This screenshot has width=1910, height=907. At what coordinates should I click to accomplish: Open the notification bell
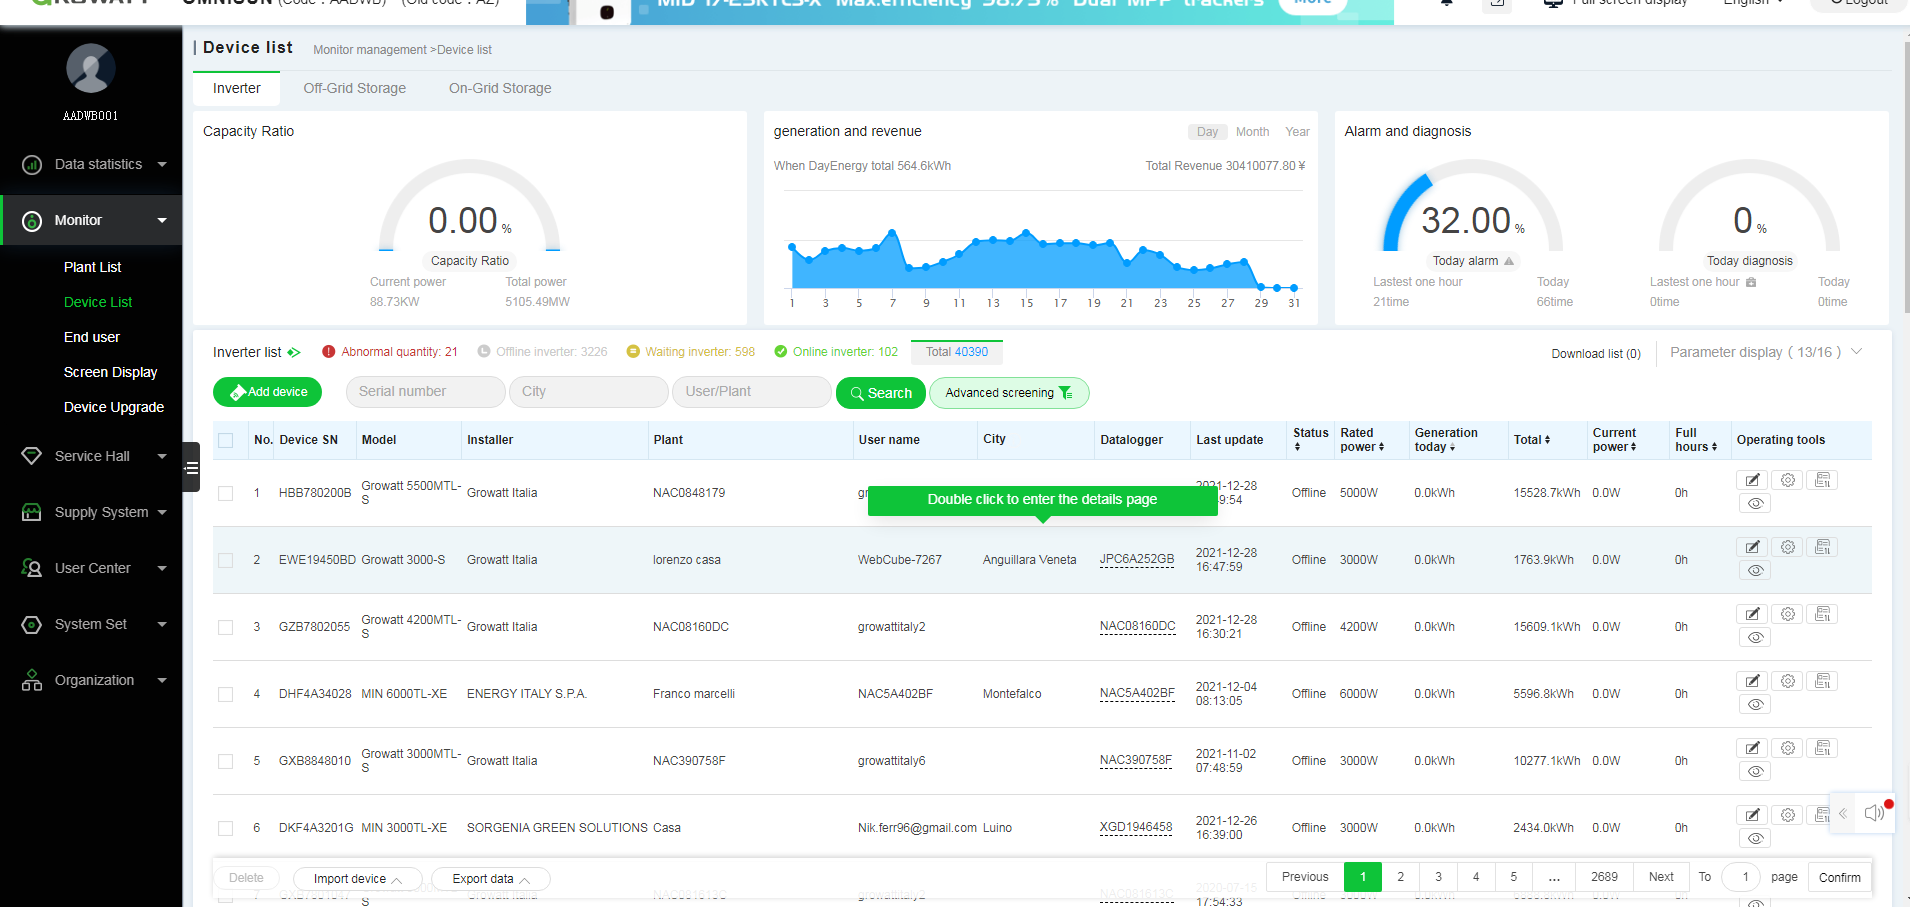[1447, 4]
